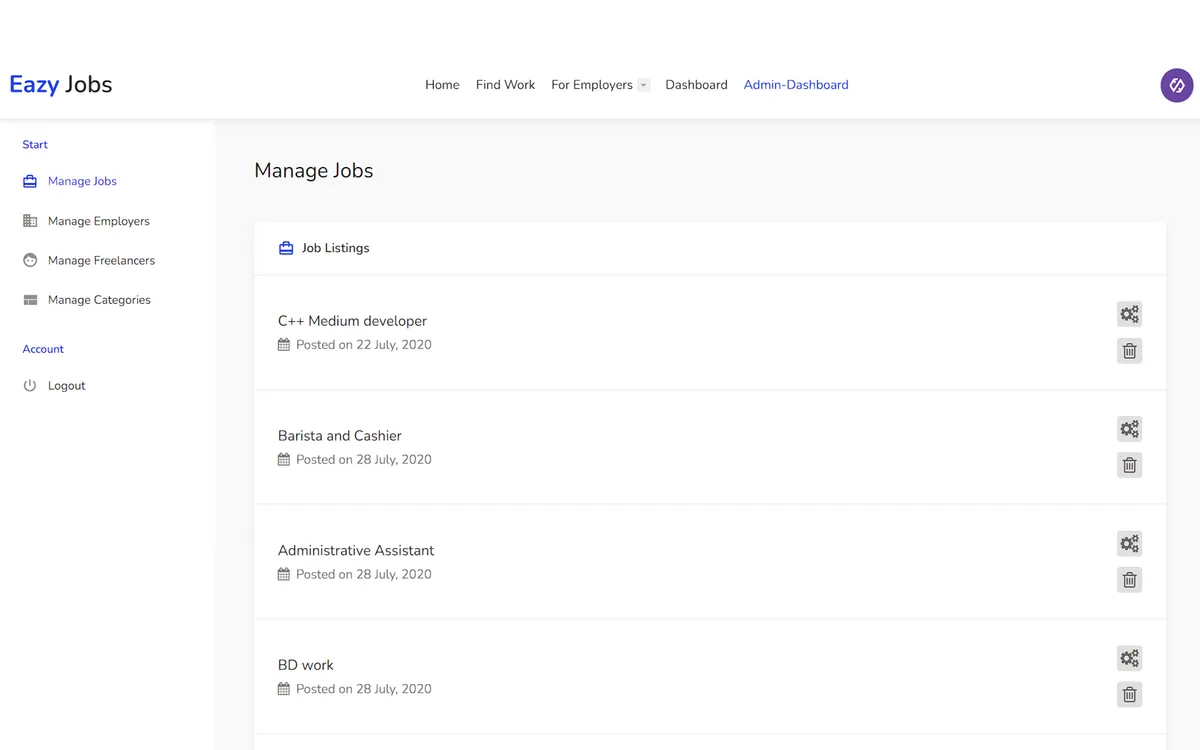
Task: Click the layout icon beside Manage Categories
Action: (x=30, y=300)
